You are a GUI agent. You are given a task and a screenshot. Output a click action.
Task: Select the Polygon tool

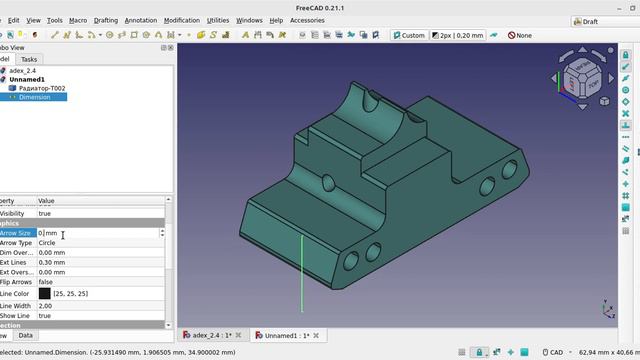146,35
